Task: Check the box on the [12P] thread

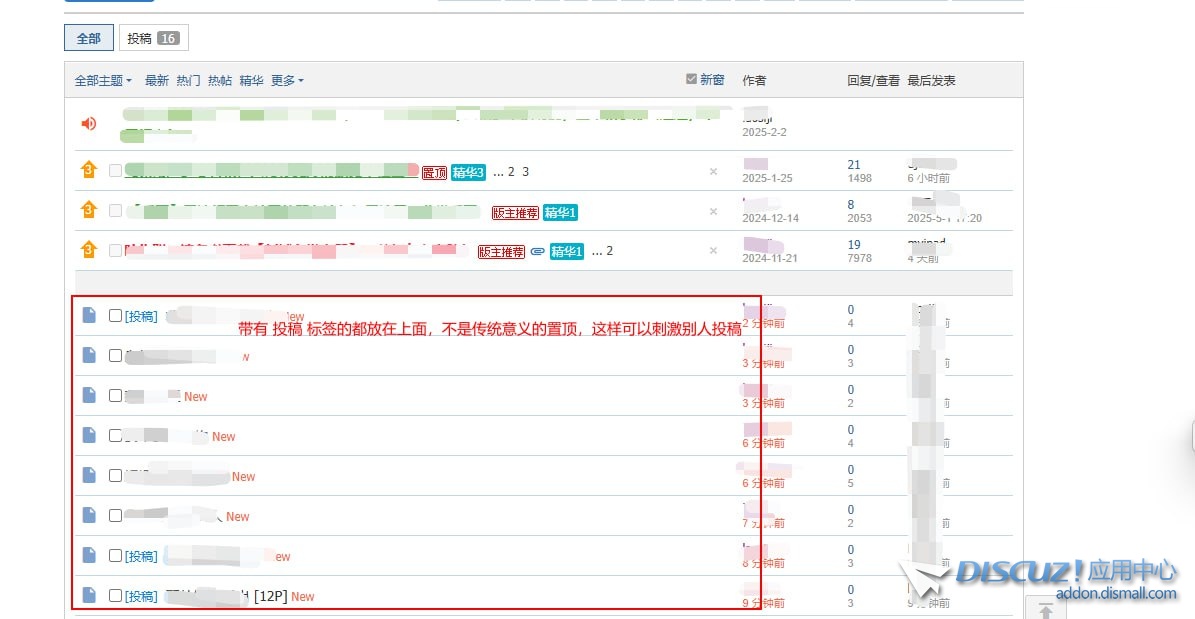Action: click(x=115, y=596)
